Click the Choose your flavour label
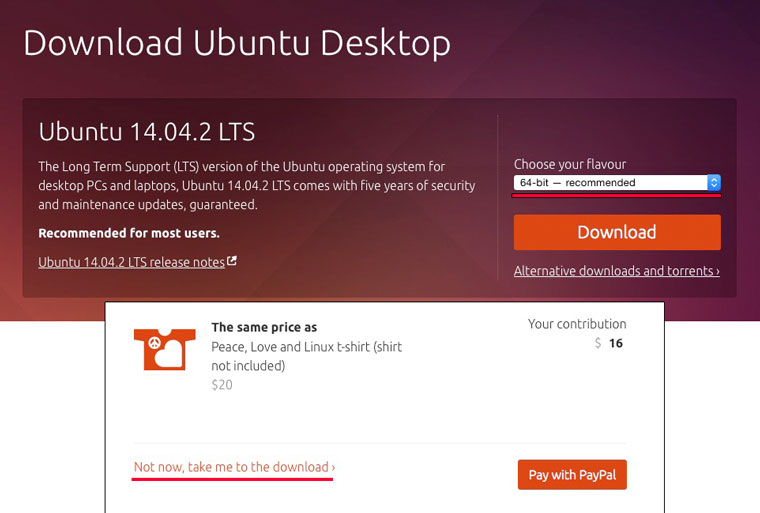 (569, 164)
